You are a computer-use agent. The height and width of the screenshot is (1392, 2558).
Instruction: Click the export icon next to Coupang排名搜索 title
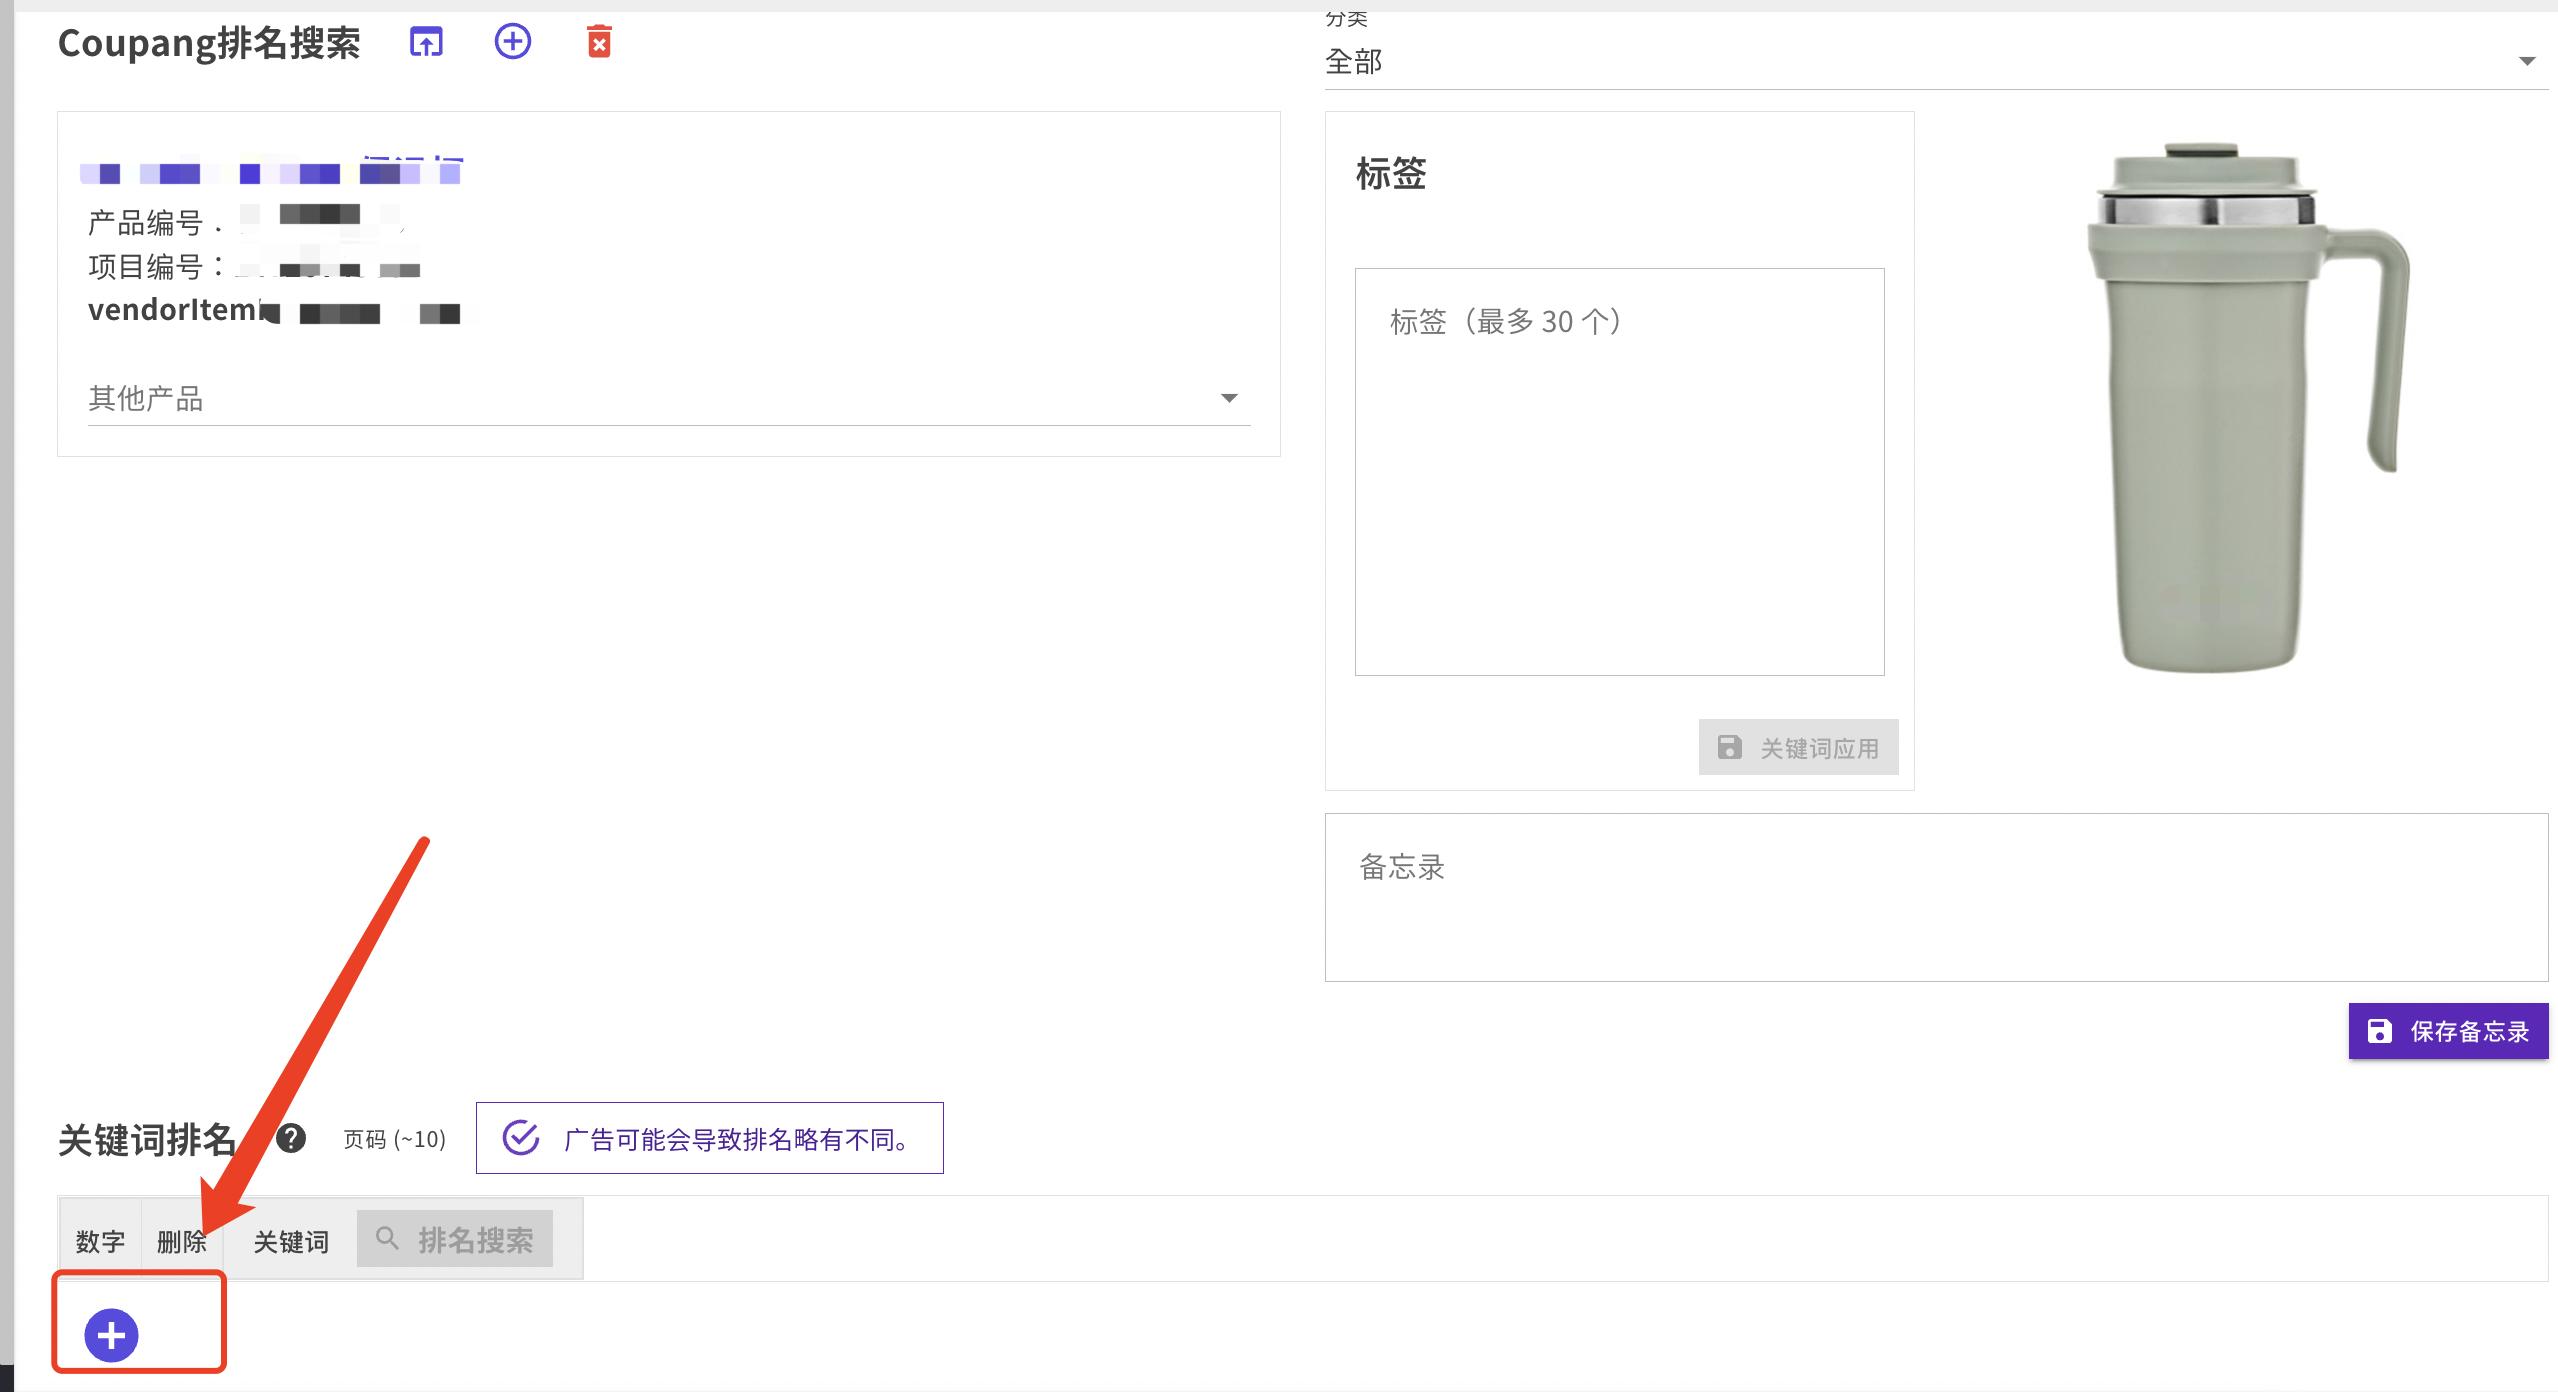click(424, 42)
